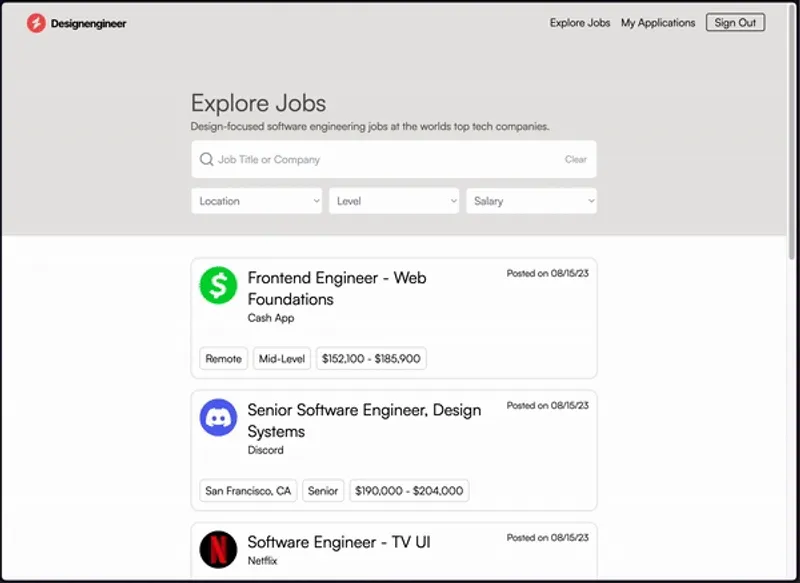The width and height of the screenshot is (800, 583).
Task: Click the San Francisco, CA tag
Action: [248, 491]
